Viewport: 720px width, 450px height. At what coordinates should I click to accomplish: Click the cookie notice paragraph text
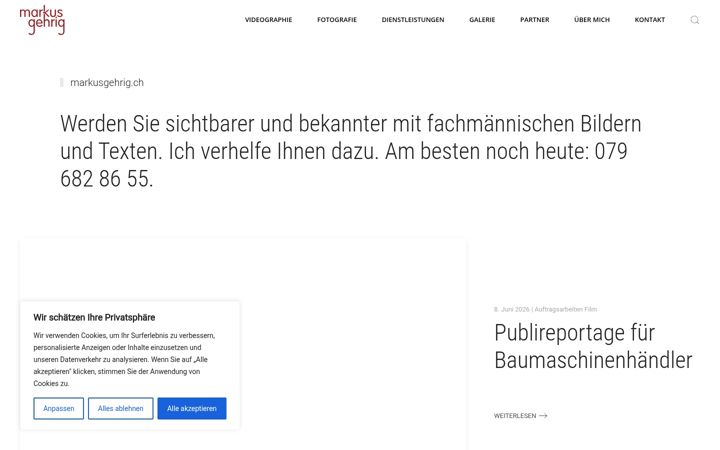[x=124, y=360]
